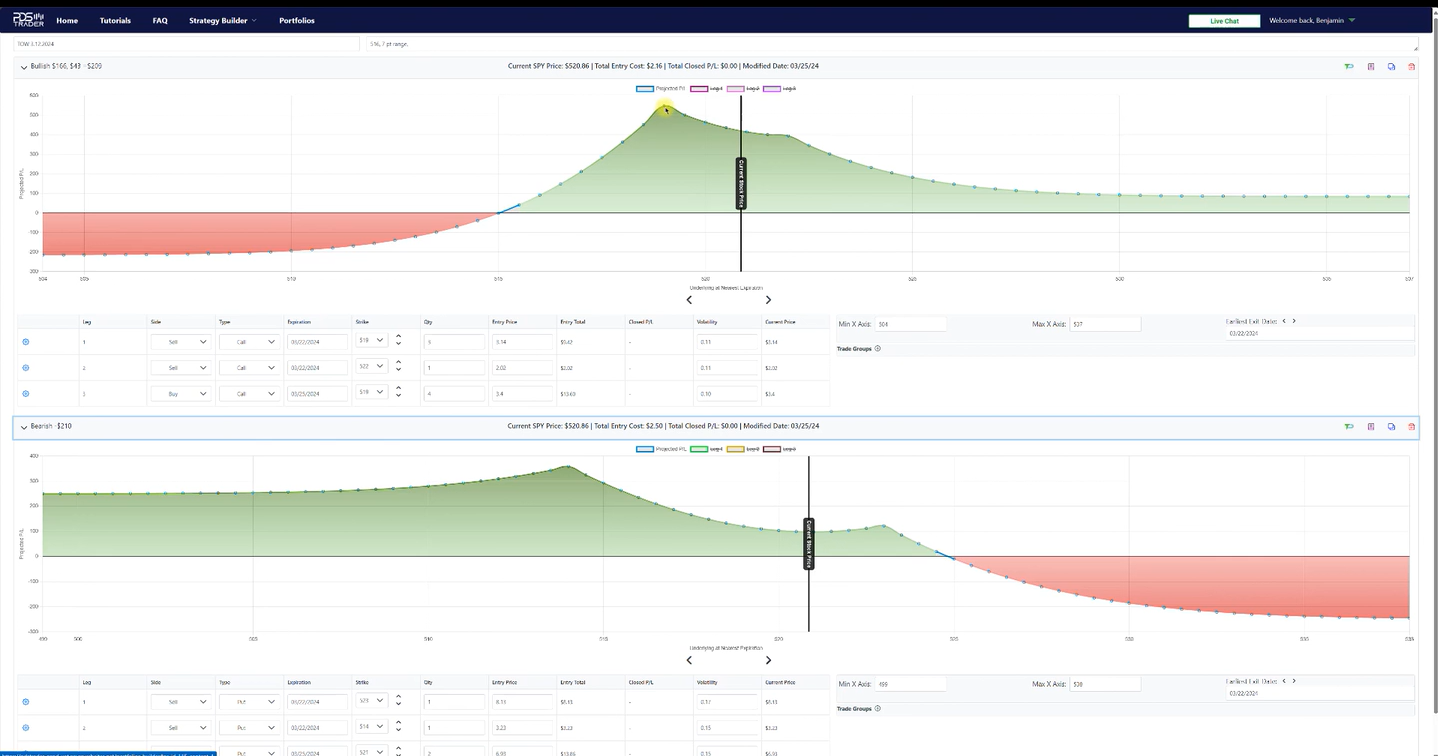Open Strike dropdown showing 522 for Bullish leg 2
Viewport: 1438px width, 756px height.
pyautogui.click(x=371, y=367)
